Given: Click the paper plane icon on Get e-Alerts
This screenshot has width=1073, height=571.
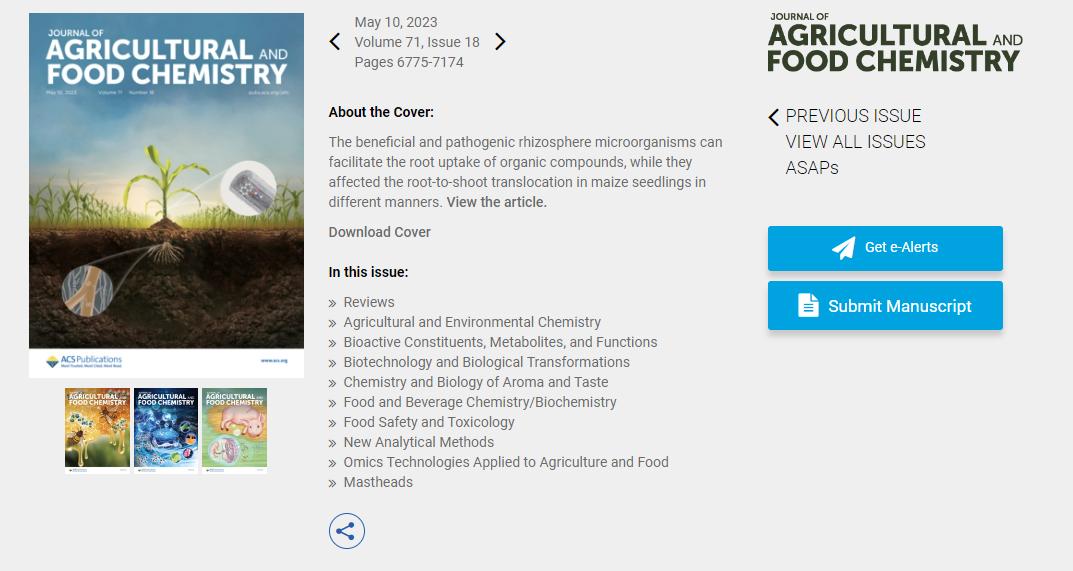Looking at the screenshot, I should pos(844,247).
